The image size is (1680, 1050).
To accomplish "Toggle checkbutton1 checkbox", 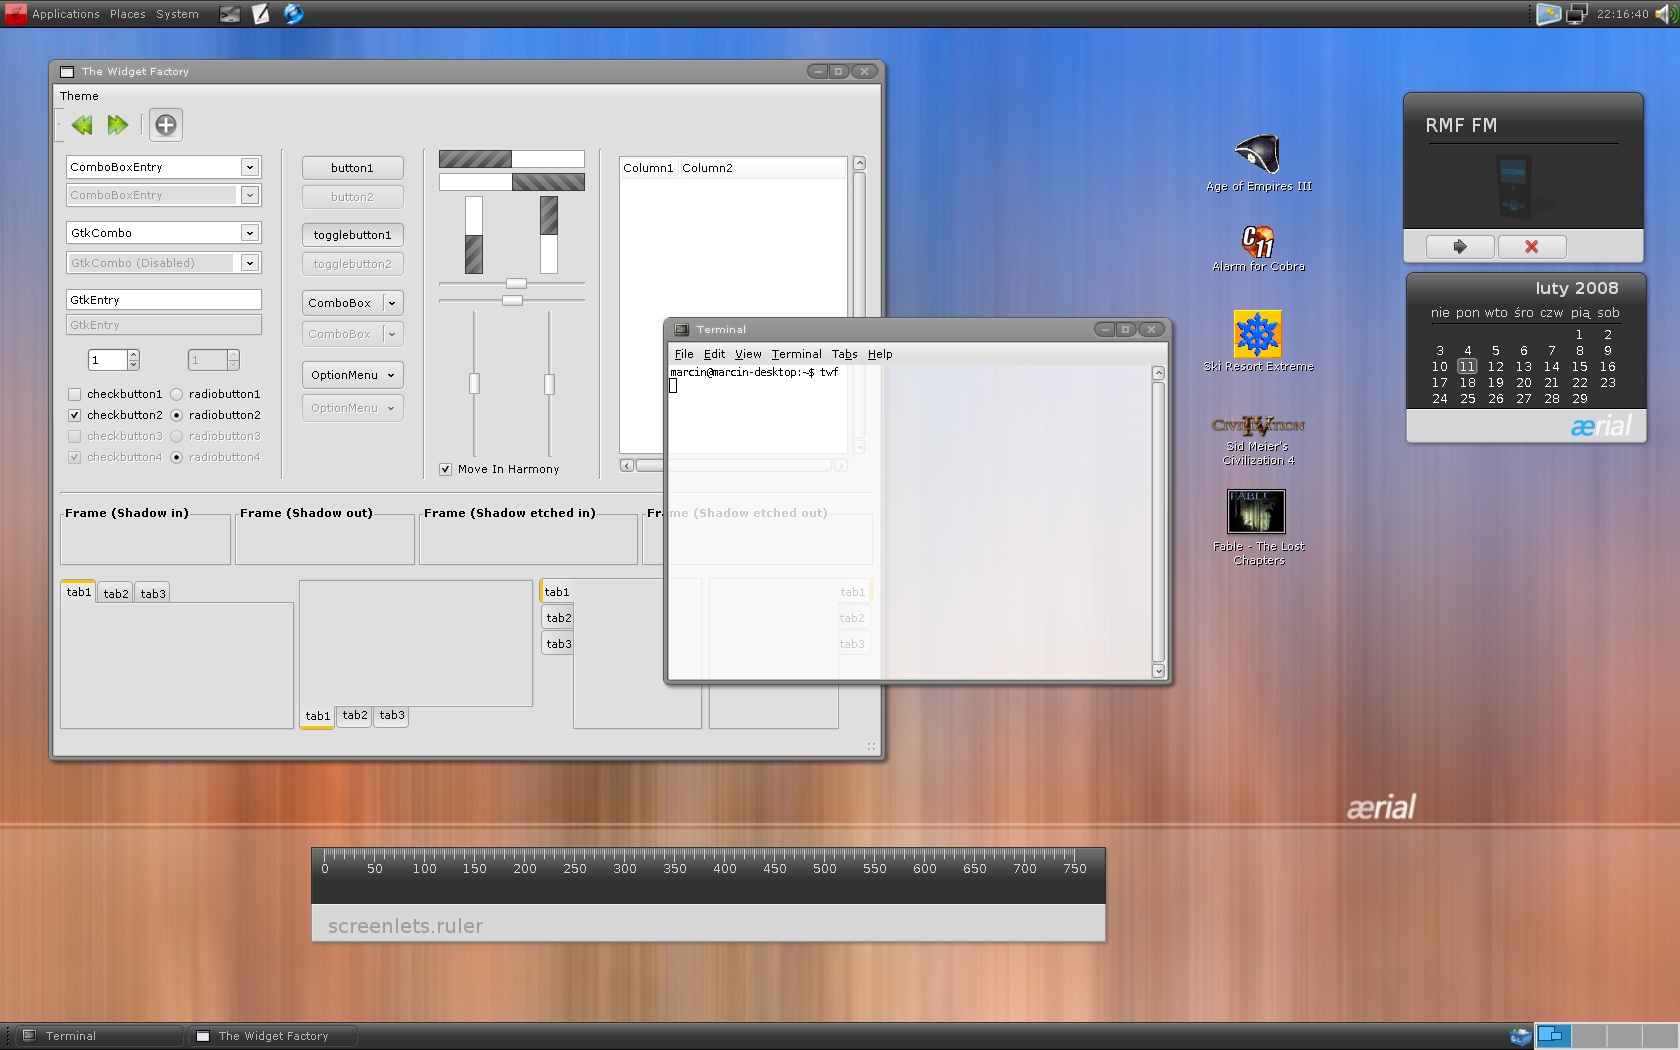I will [74, 394].
